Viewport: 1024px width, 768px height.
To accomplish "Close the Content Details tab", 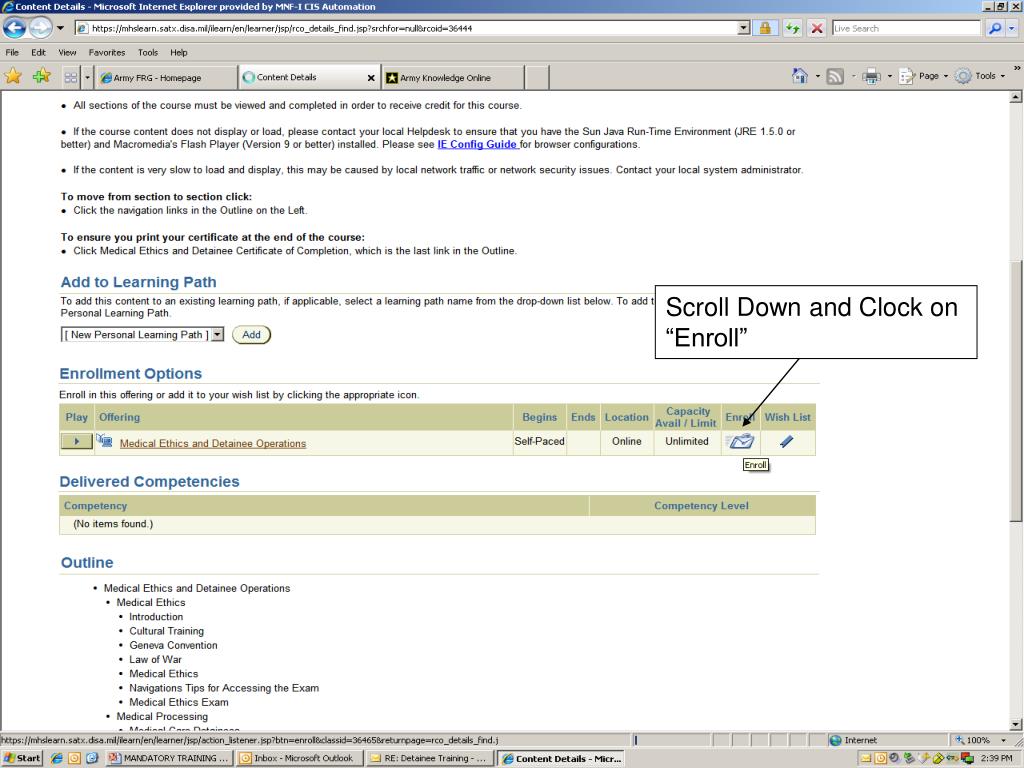I will click(371, 78).
